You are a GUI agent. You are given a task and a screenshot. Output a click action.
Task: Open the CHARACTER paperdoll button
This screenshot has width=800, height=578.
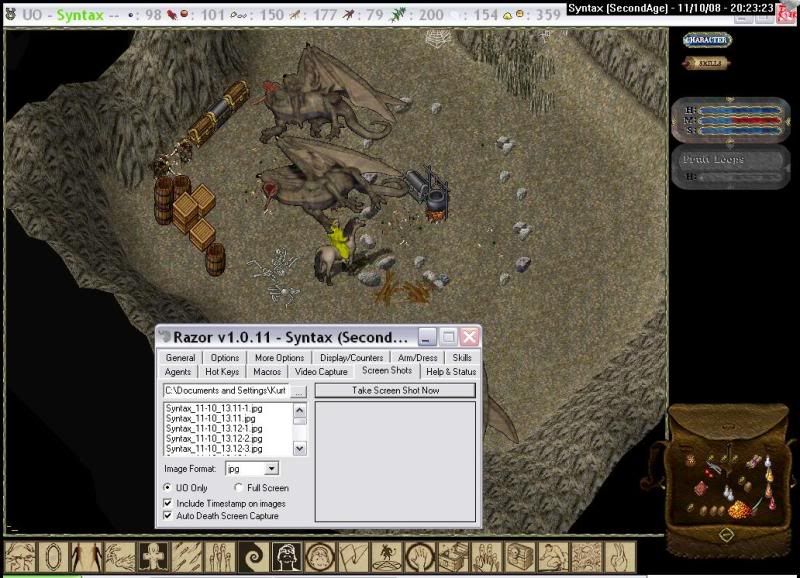(707, 40)
